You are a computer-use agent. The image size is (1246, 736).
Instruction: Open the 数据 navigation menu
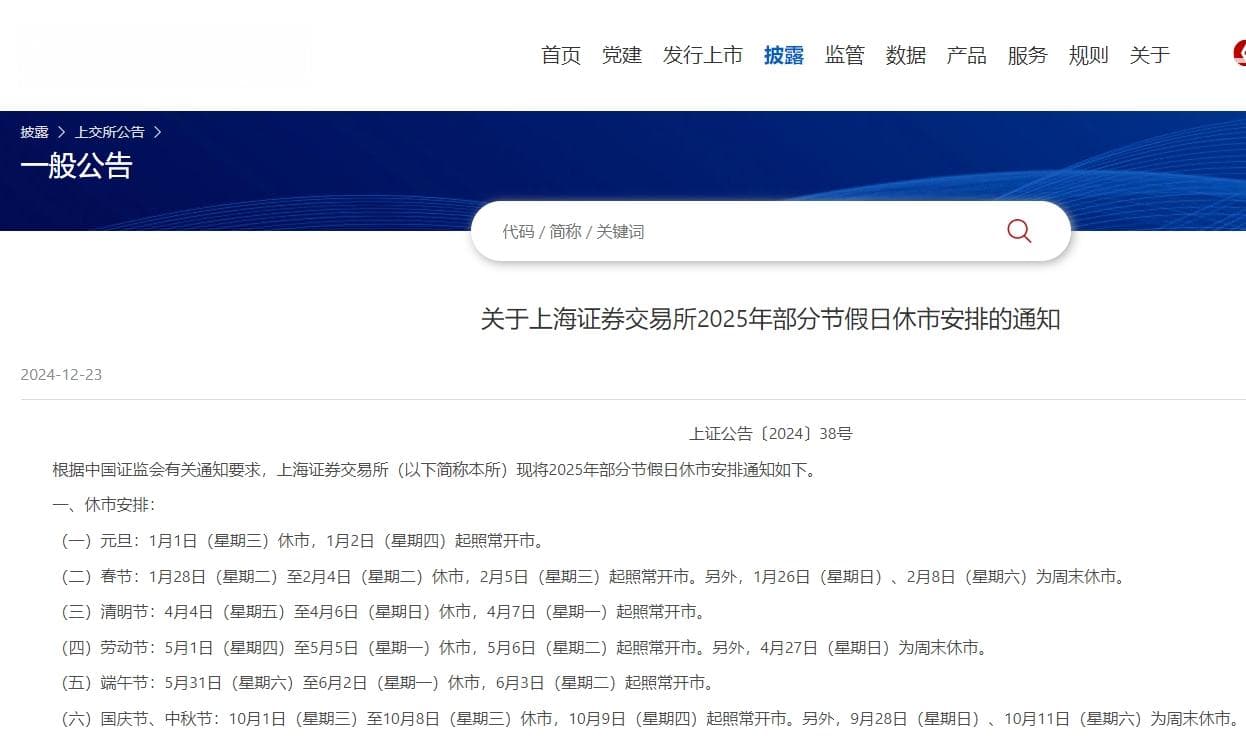coord(906,55)
